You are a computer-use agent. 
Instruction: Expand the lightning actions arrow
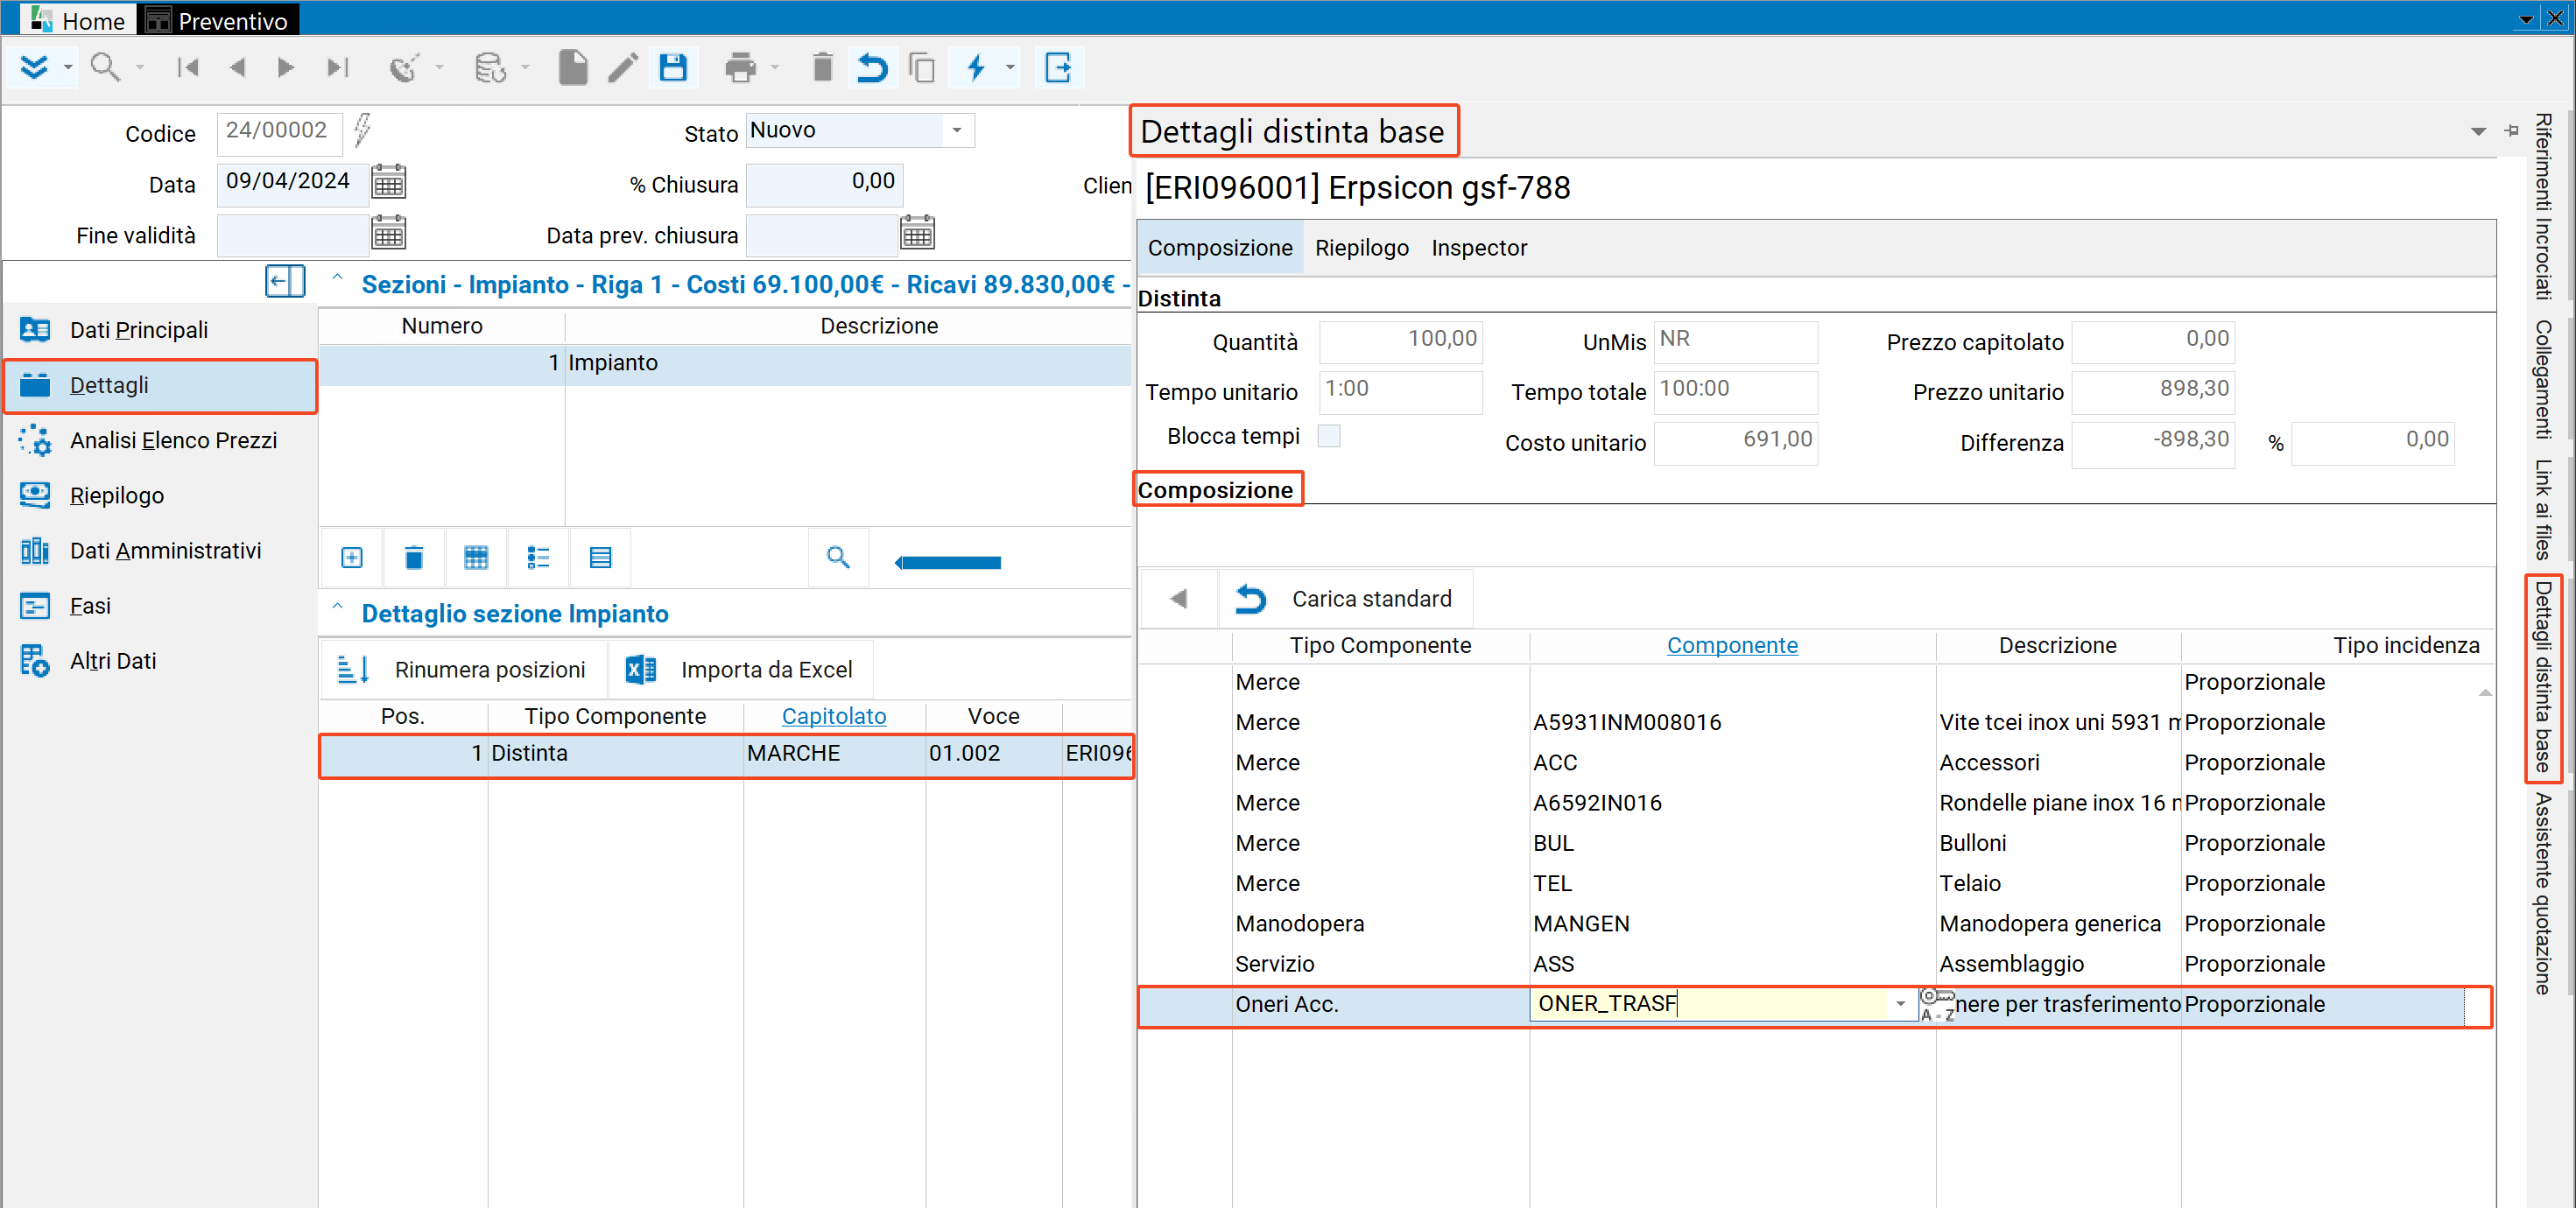pos(1010,68)
